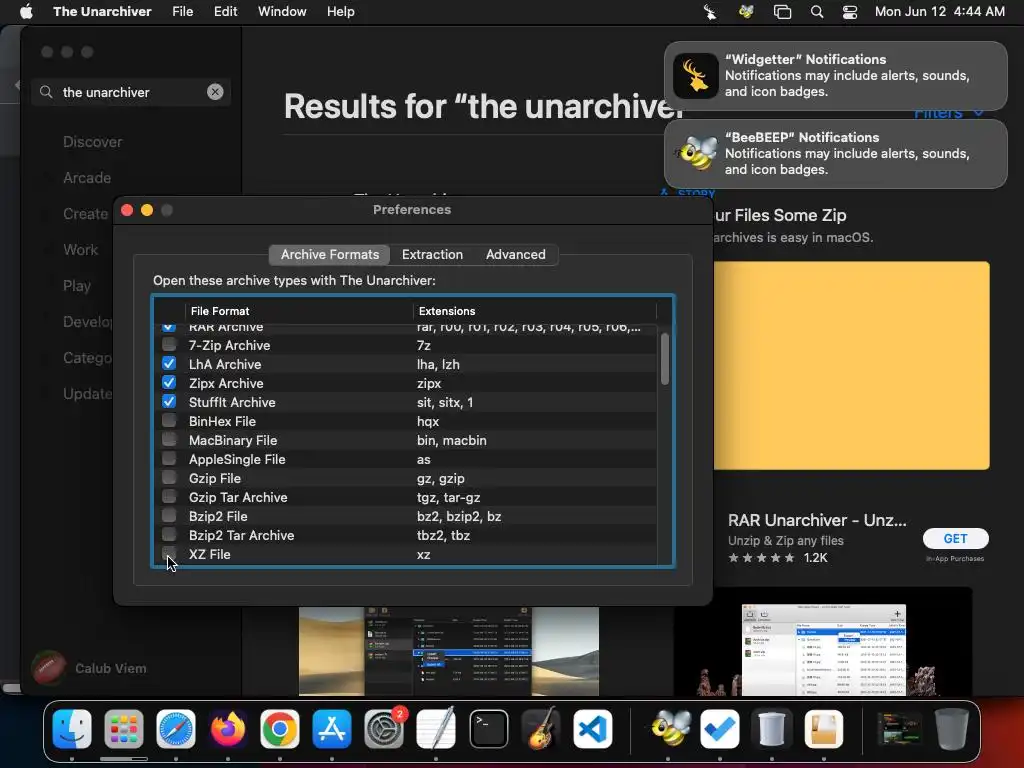Click the archive formats list scrollbar
Screen dimensions: 1024x768
[665, 359]
